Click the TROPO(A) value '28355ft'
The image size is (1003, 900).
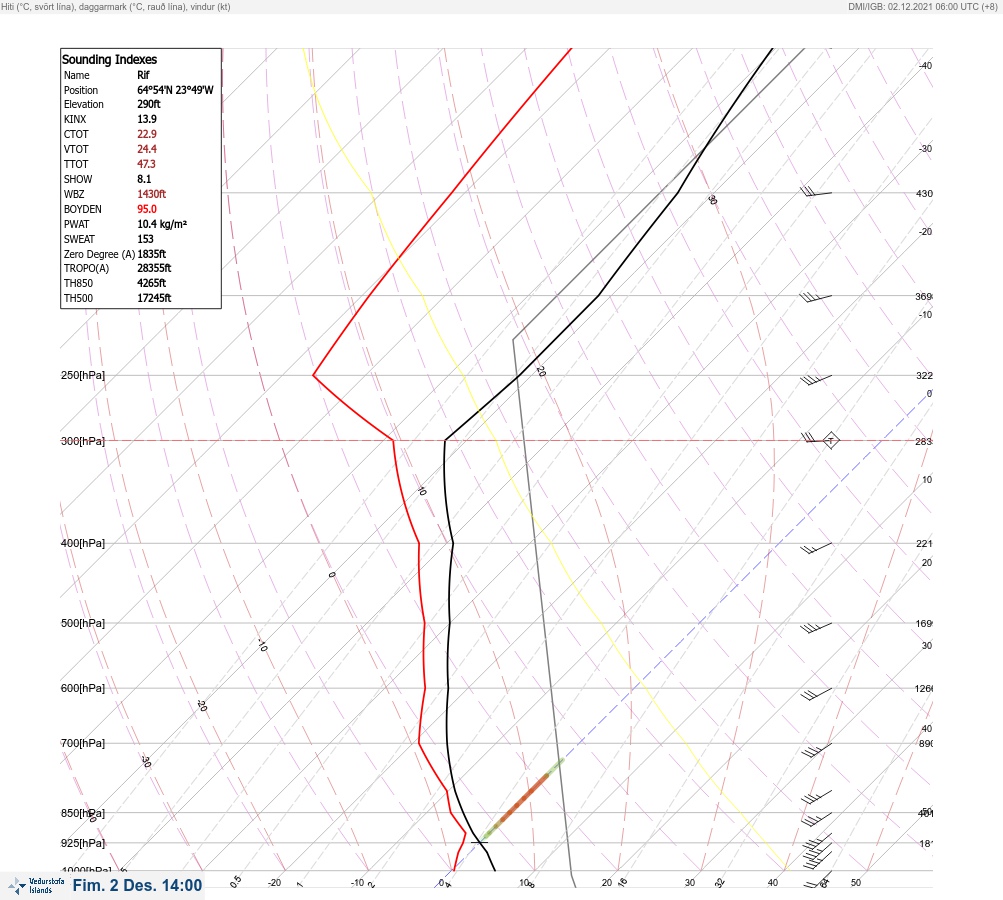pos(154,268)
